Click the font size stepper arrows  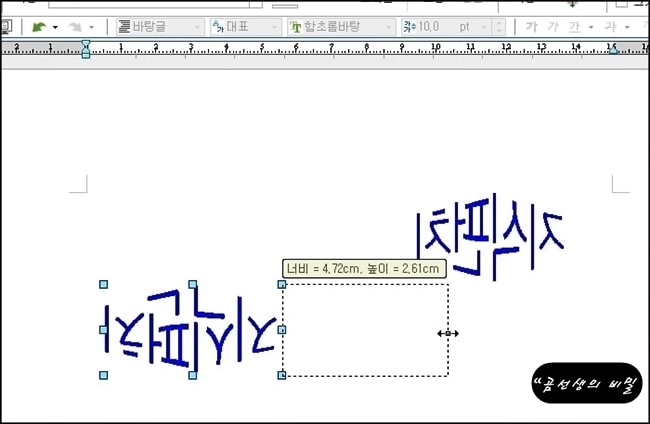pos(499,27)
